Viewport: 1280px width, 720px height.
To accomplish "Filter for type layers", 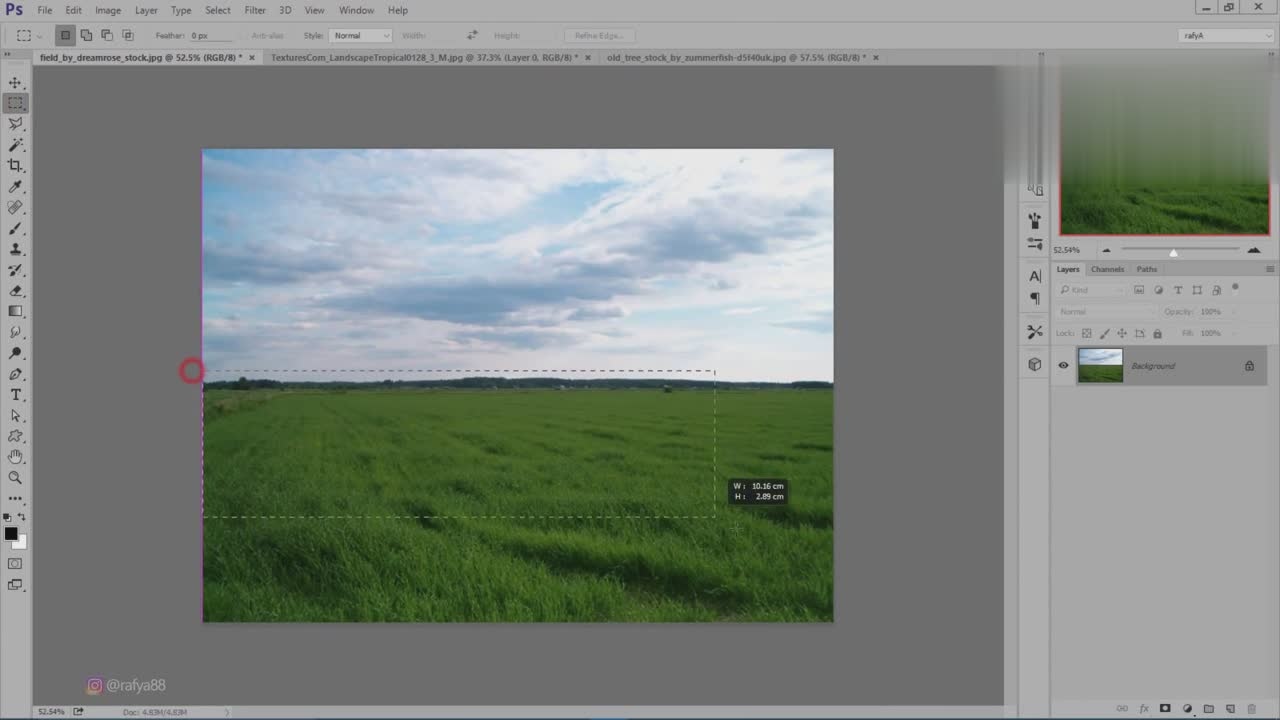I will pos(1178,290).
